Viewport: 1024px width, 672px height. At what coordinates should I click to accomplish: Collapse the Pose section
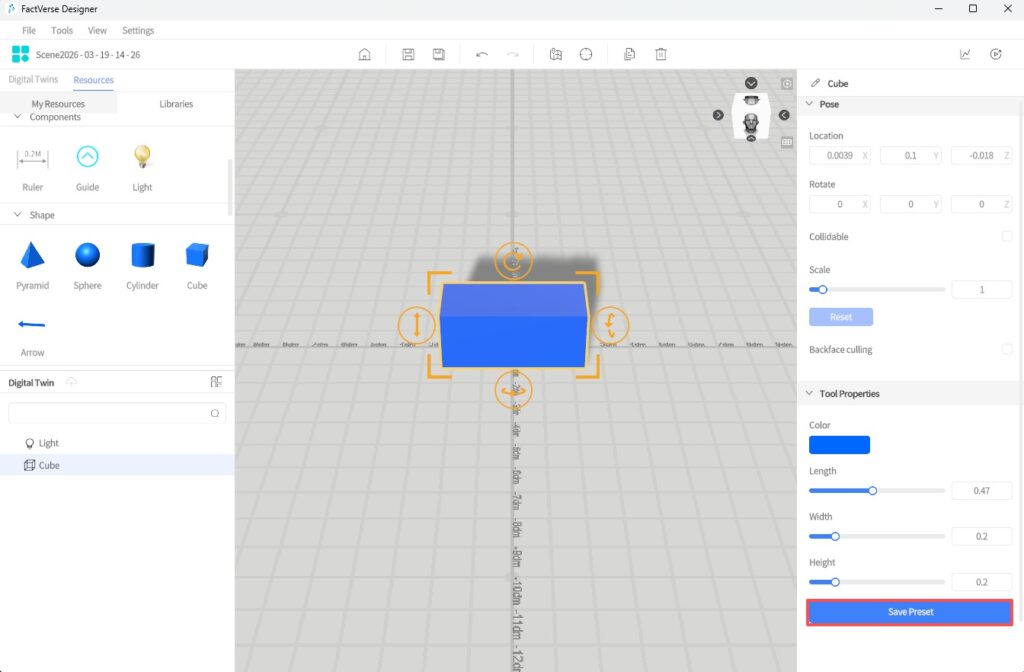point(810,104)
